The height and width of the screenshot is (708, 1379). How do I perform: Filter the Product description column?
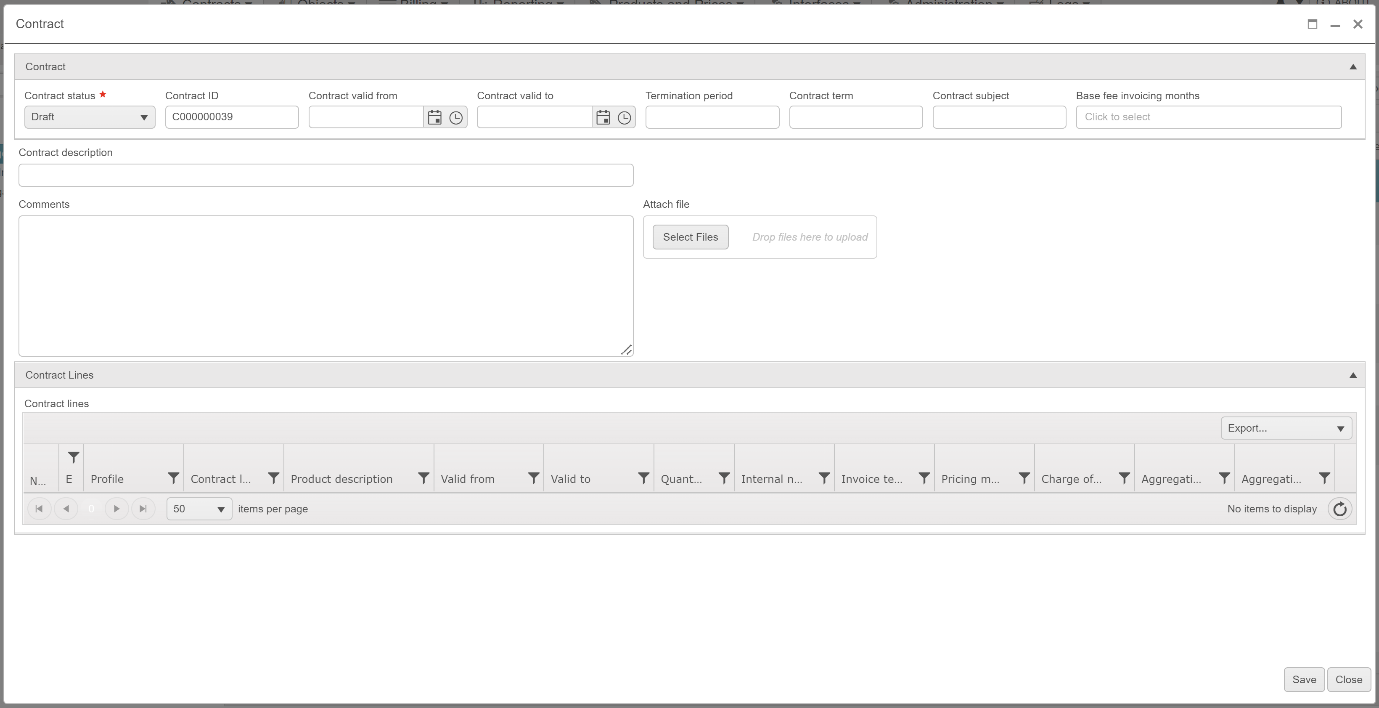point(423,479)
